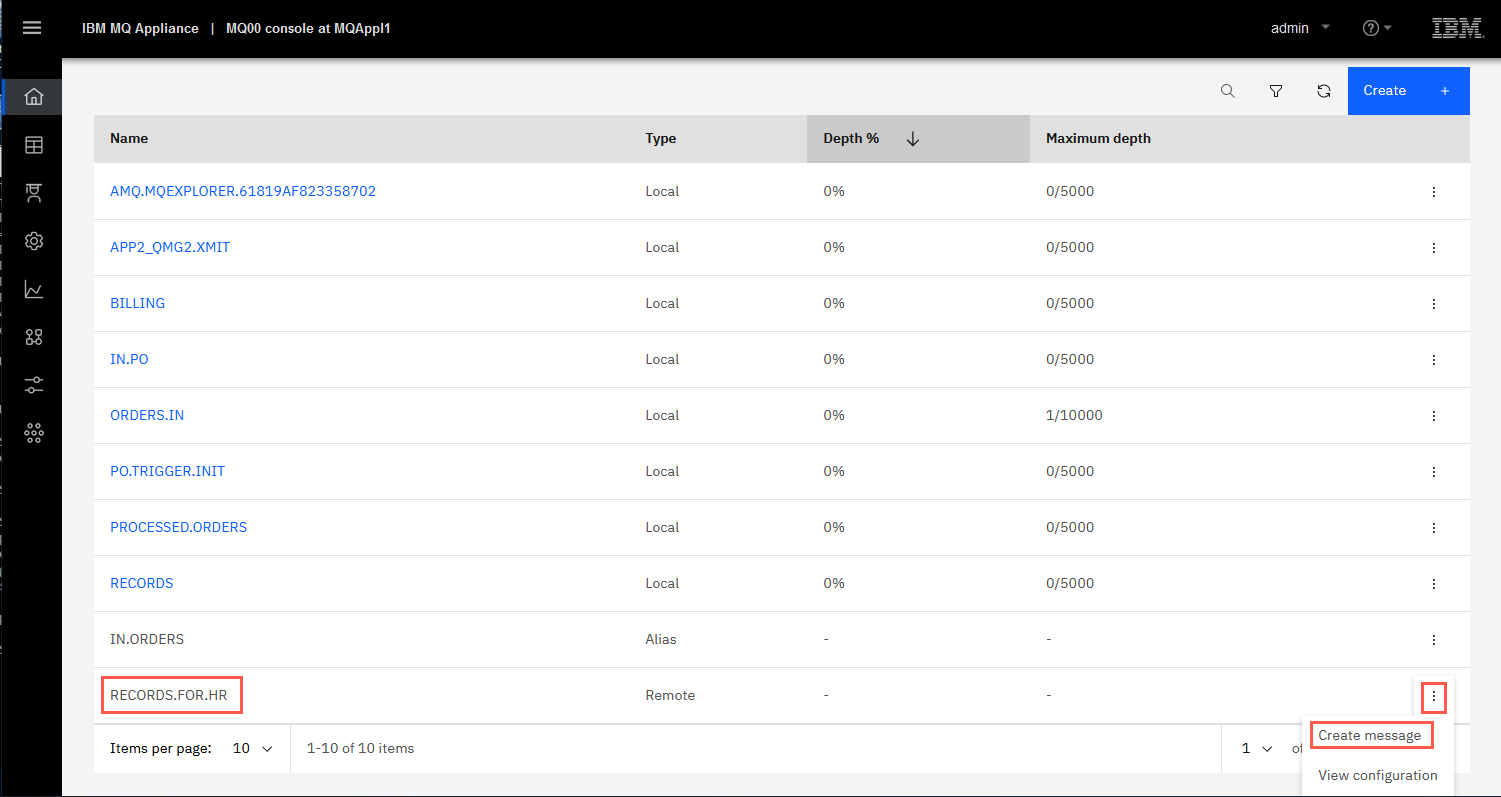This screenshot has width=1501, height=797.
Task: Click the search magnifier icon
Action: [1228, 91]
